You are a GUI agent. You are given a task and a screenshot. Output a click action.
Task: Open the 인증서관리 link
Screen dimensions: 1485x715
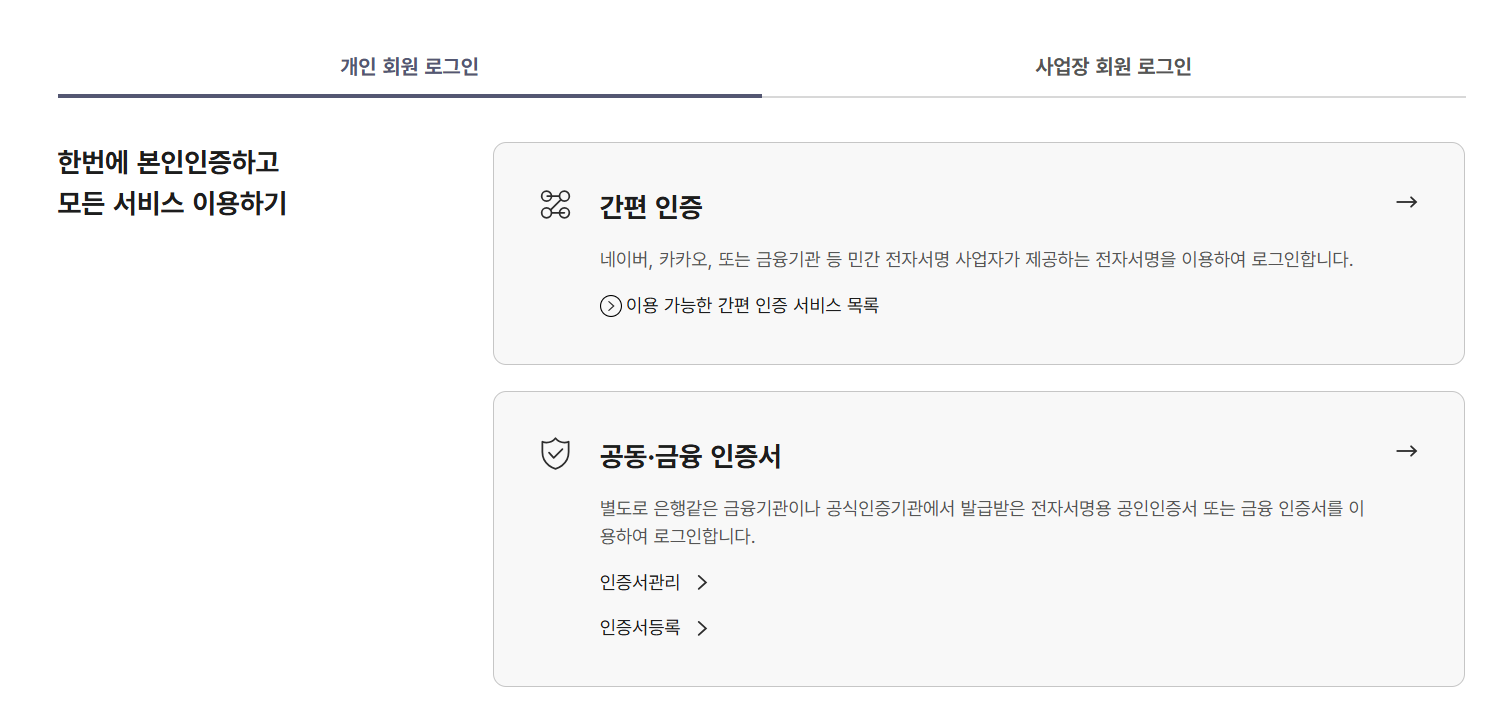tap(654, 582)
